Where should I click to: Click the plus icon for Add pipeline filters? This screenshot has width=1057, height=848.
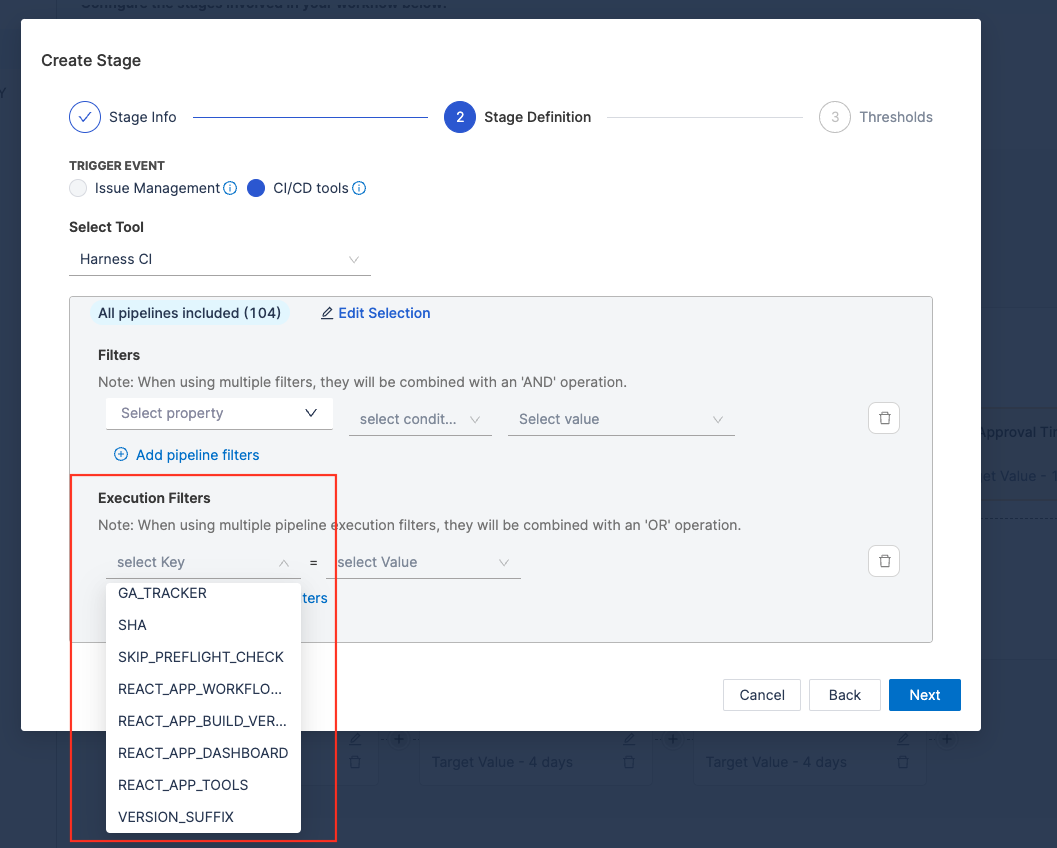pos(121,455)
